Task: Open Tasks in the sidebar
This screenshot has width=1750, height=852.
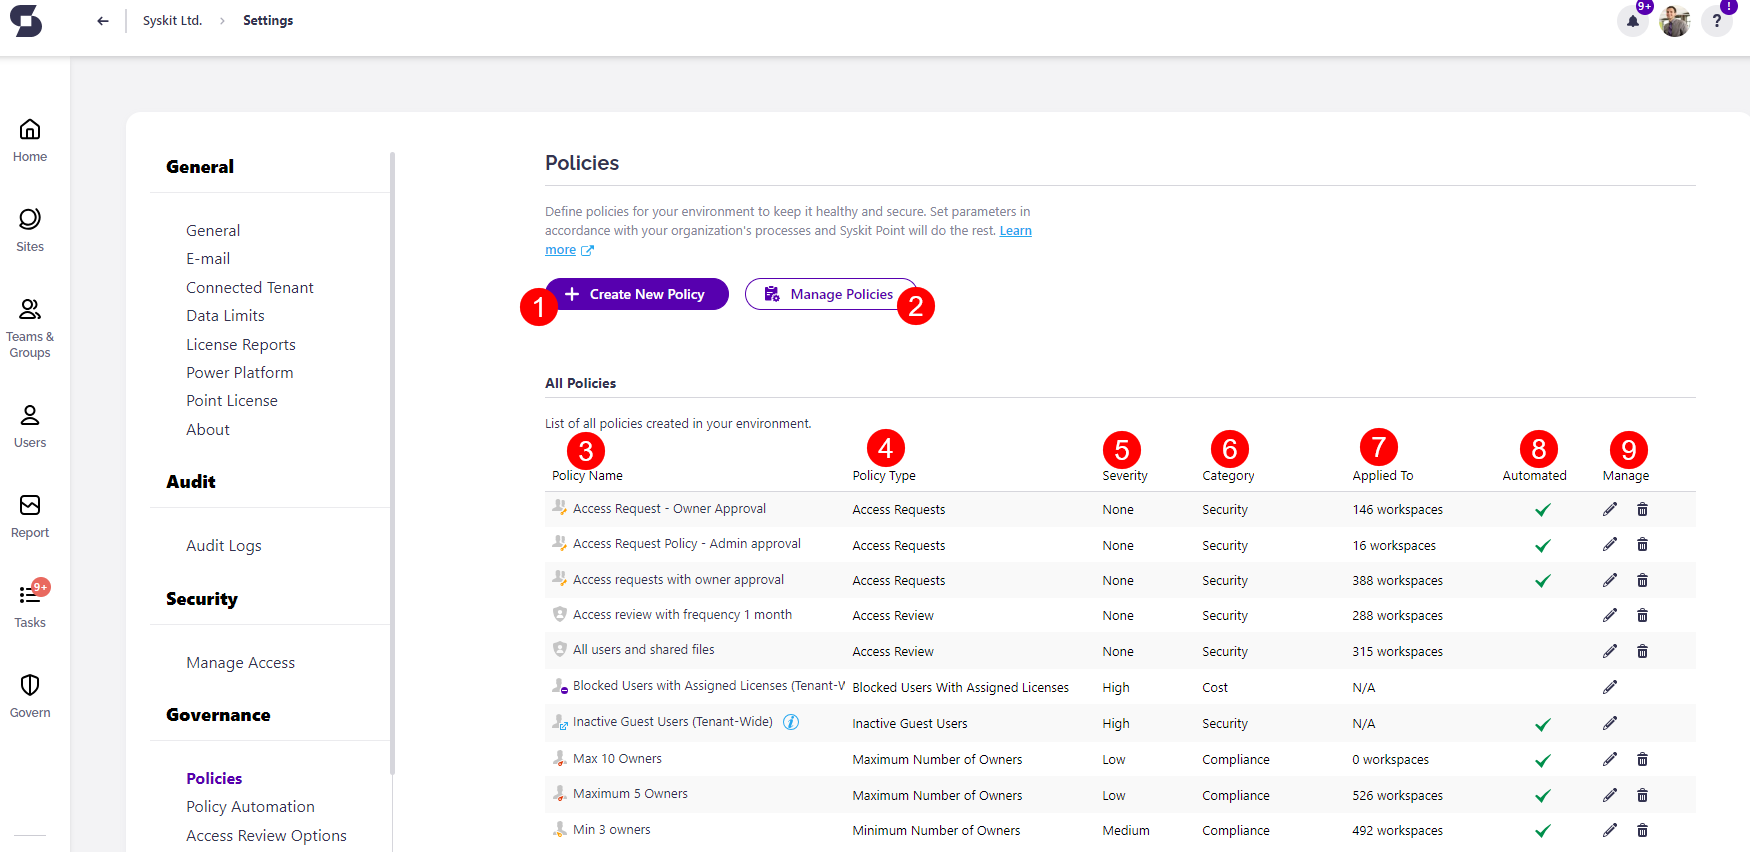Action: pos(30,606)
